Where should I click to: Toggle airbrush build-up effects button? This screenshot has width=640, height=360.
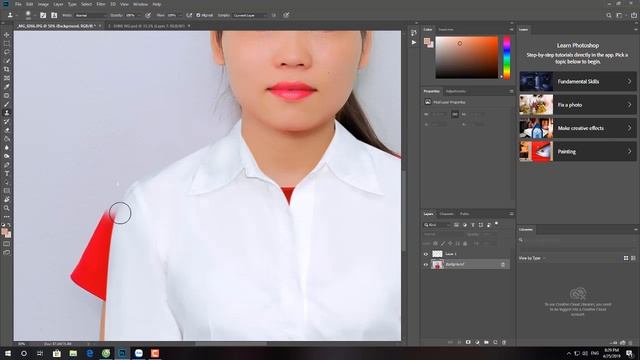coord(189,15)
